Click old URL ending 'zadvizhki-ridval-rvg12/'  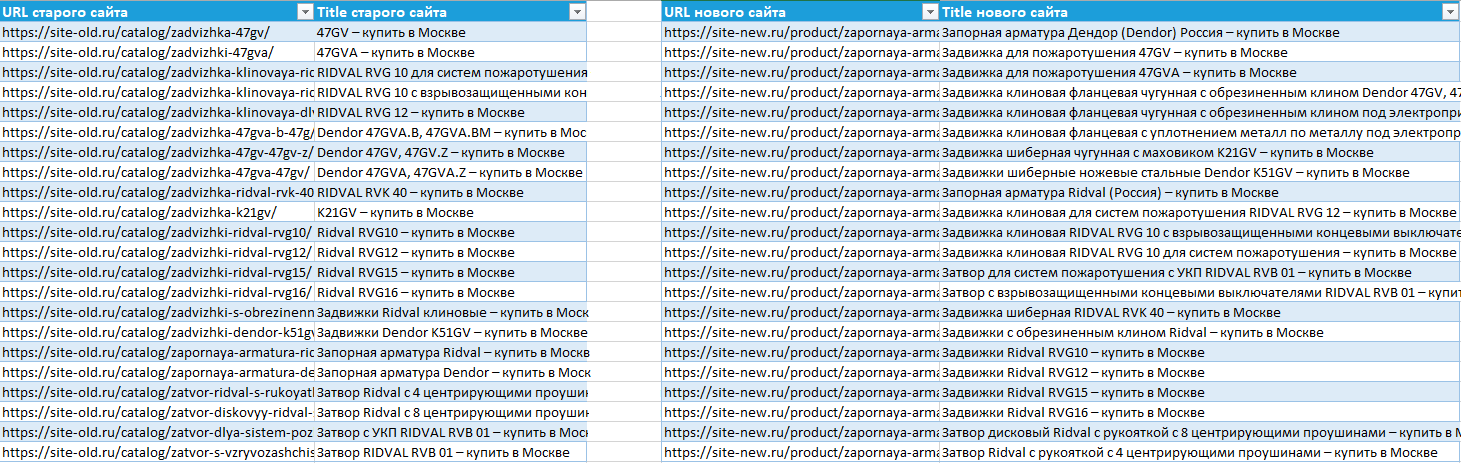[157, 252]
